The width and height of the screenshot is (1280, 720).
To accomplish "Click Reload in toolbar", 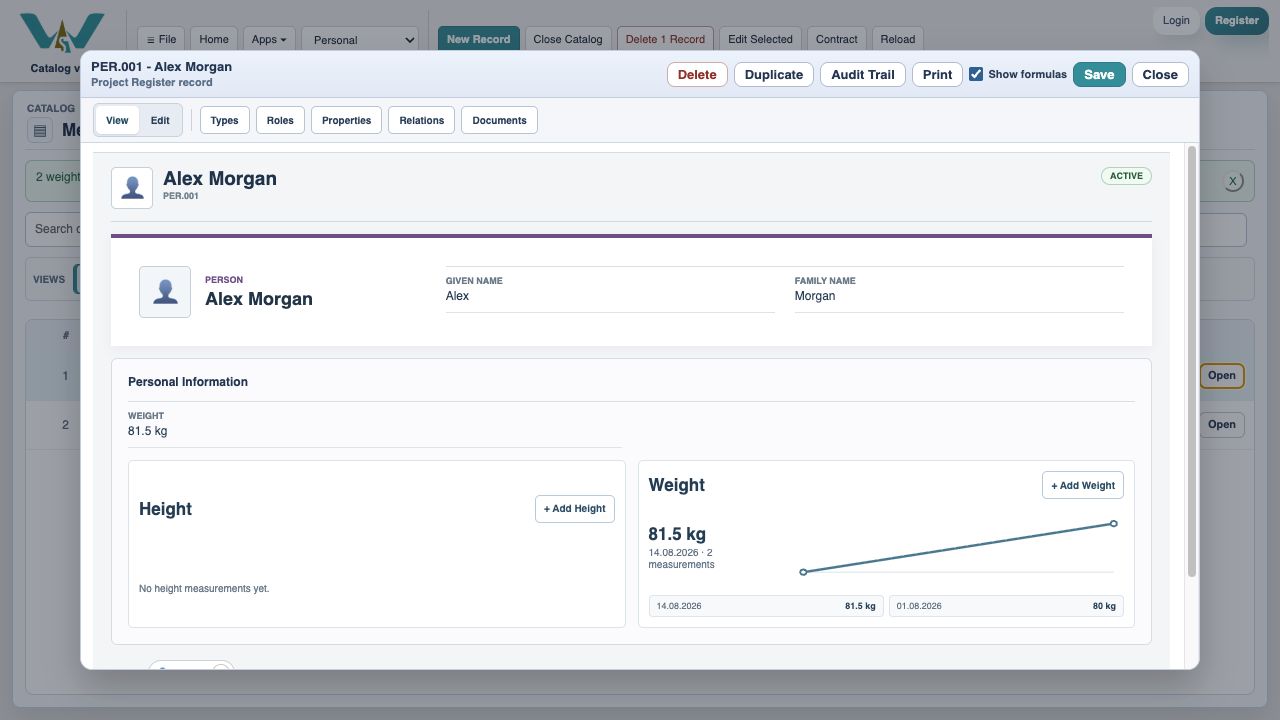I will (x=898, y=39).
